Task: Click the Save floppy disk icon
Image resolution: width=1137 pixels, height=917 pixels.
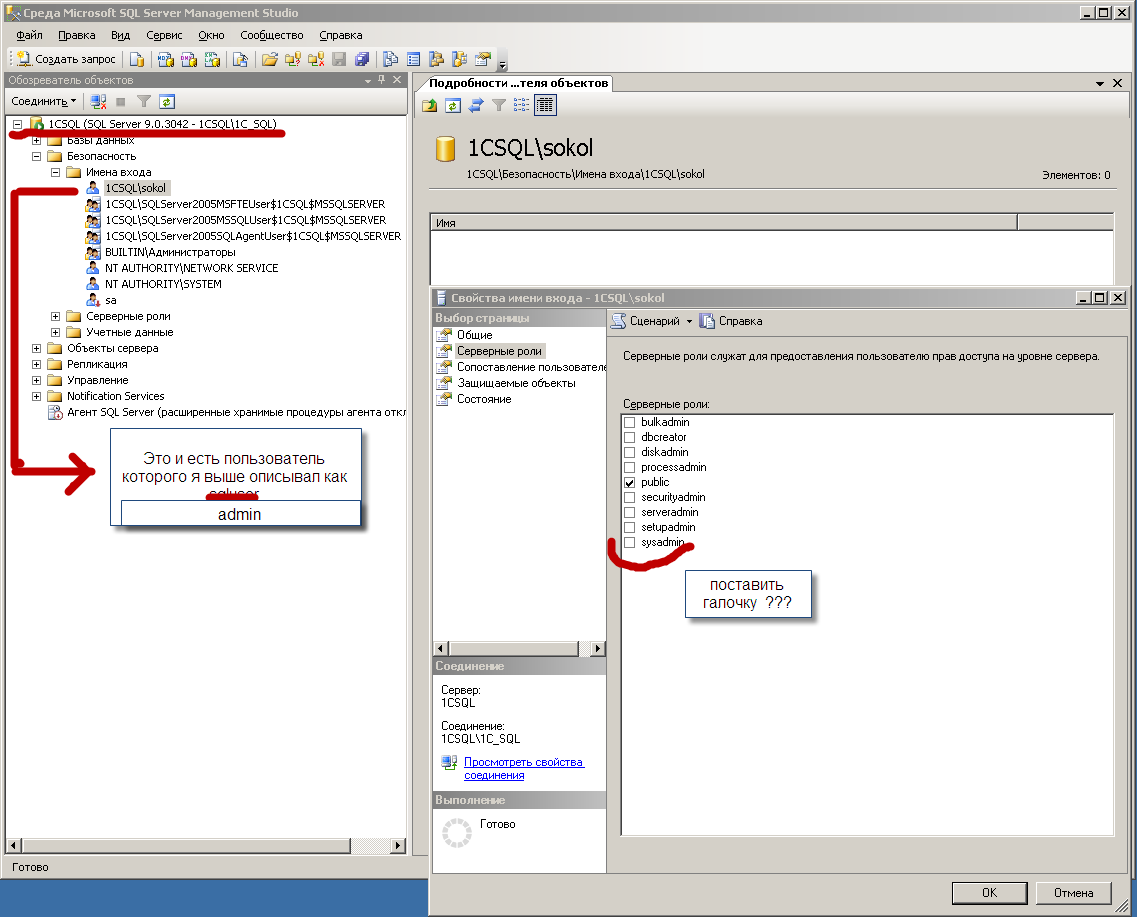Action: click(339, 59)
